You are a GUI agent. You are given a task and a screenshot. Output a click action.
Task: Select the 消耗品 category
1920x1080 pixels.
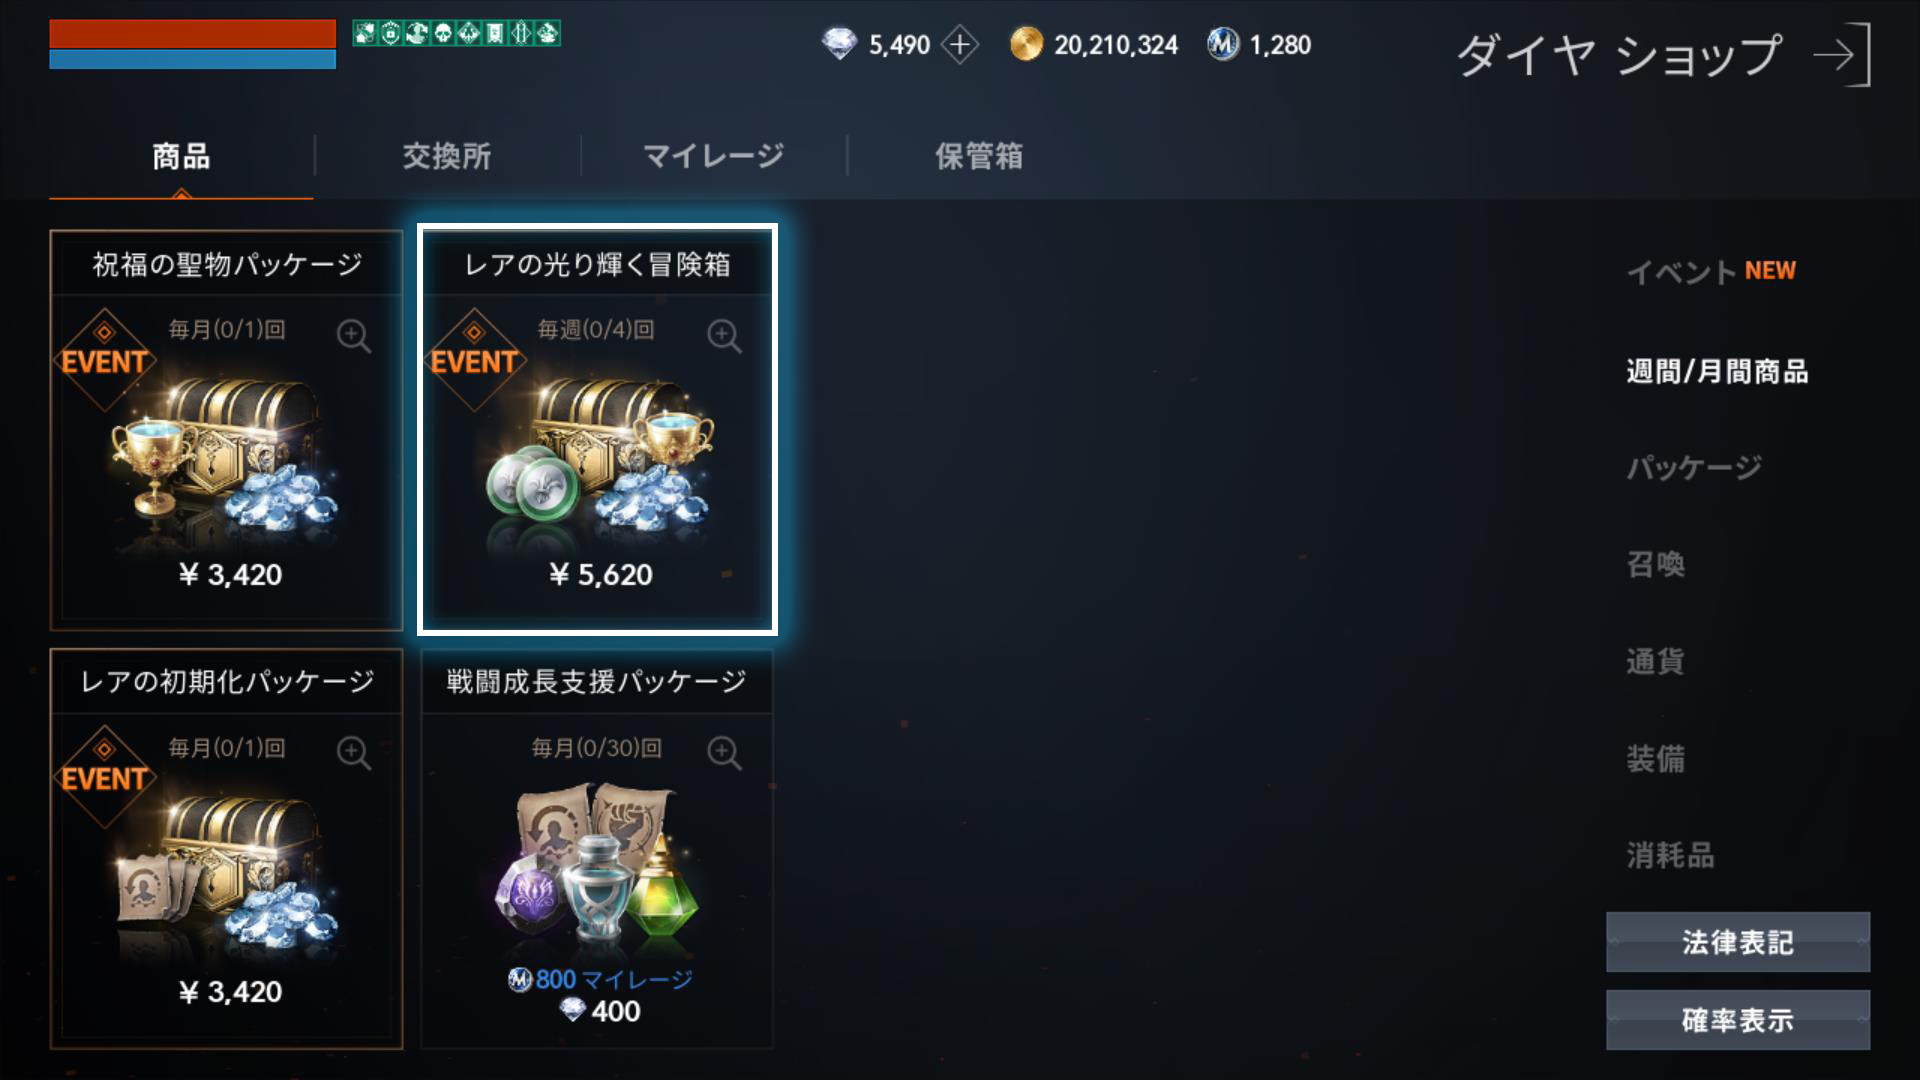[1670, 855]
